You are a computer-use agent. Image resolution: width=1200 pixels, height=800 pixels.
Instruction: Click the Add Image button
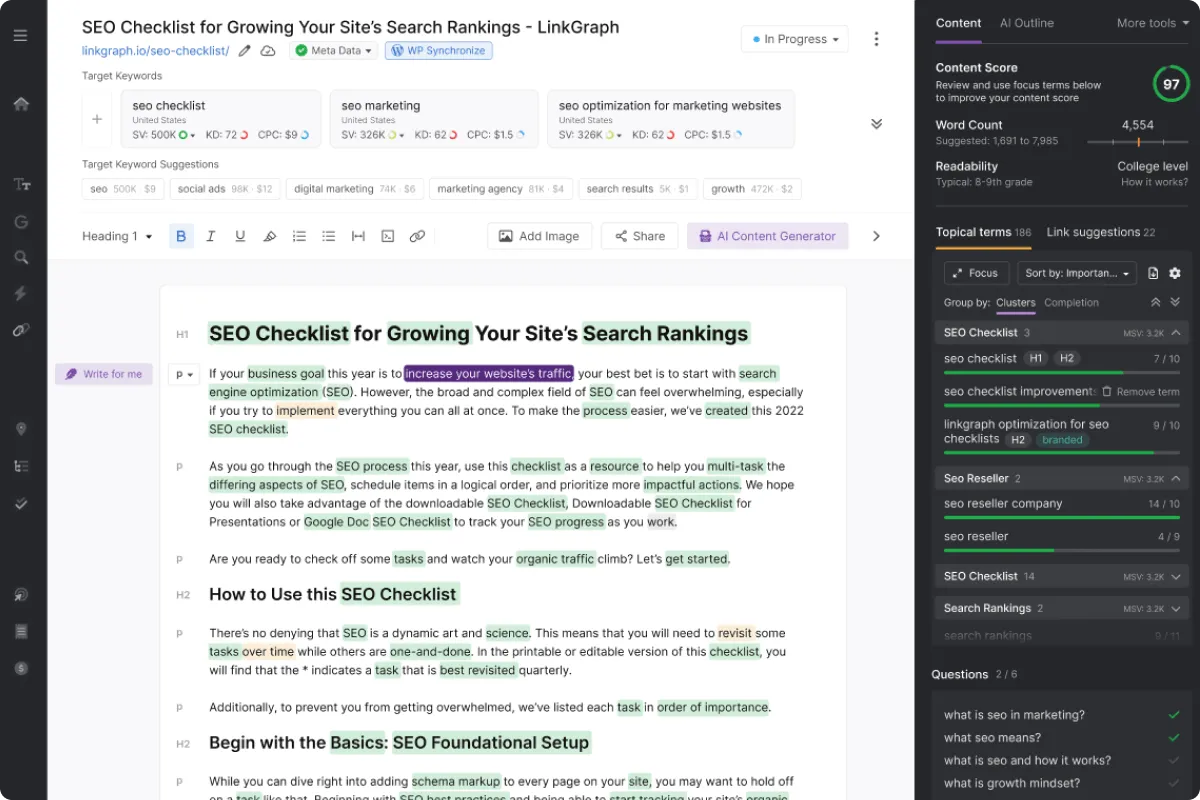pyautogui.click(x=539, y=236)
